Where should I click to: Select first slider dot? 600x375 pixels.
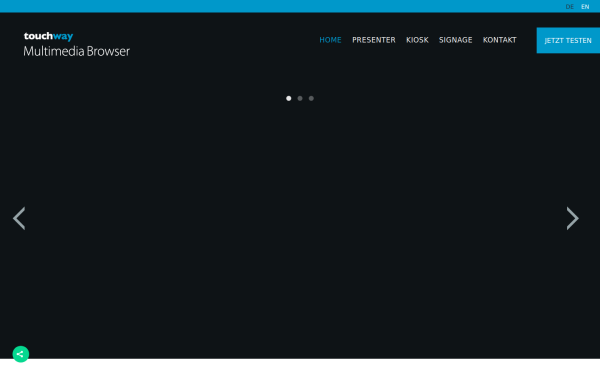[x=289, y=98]
